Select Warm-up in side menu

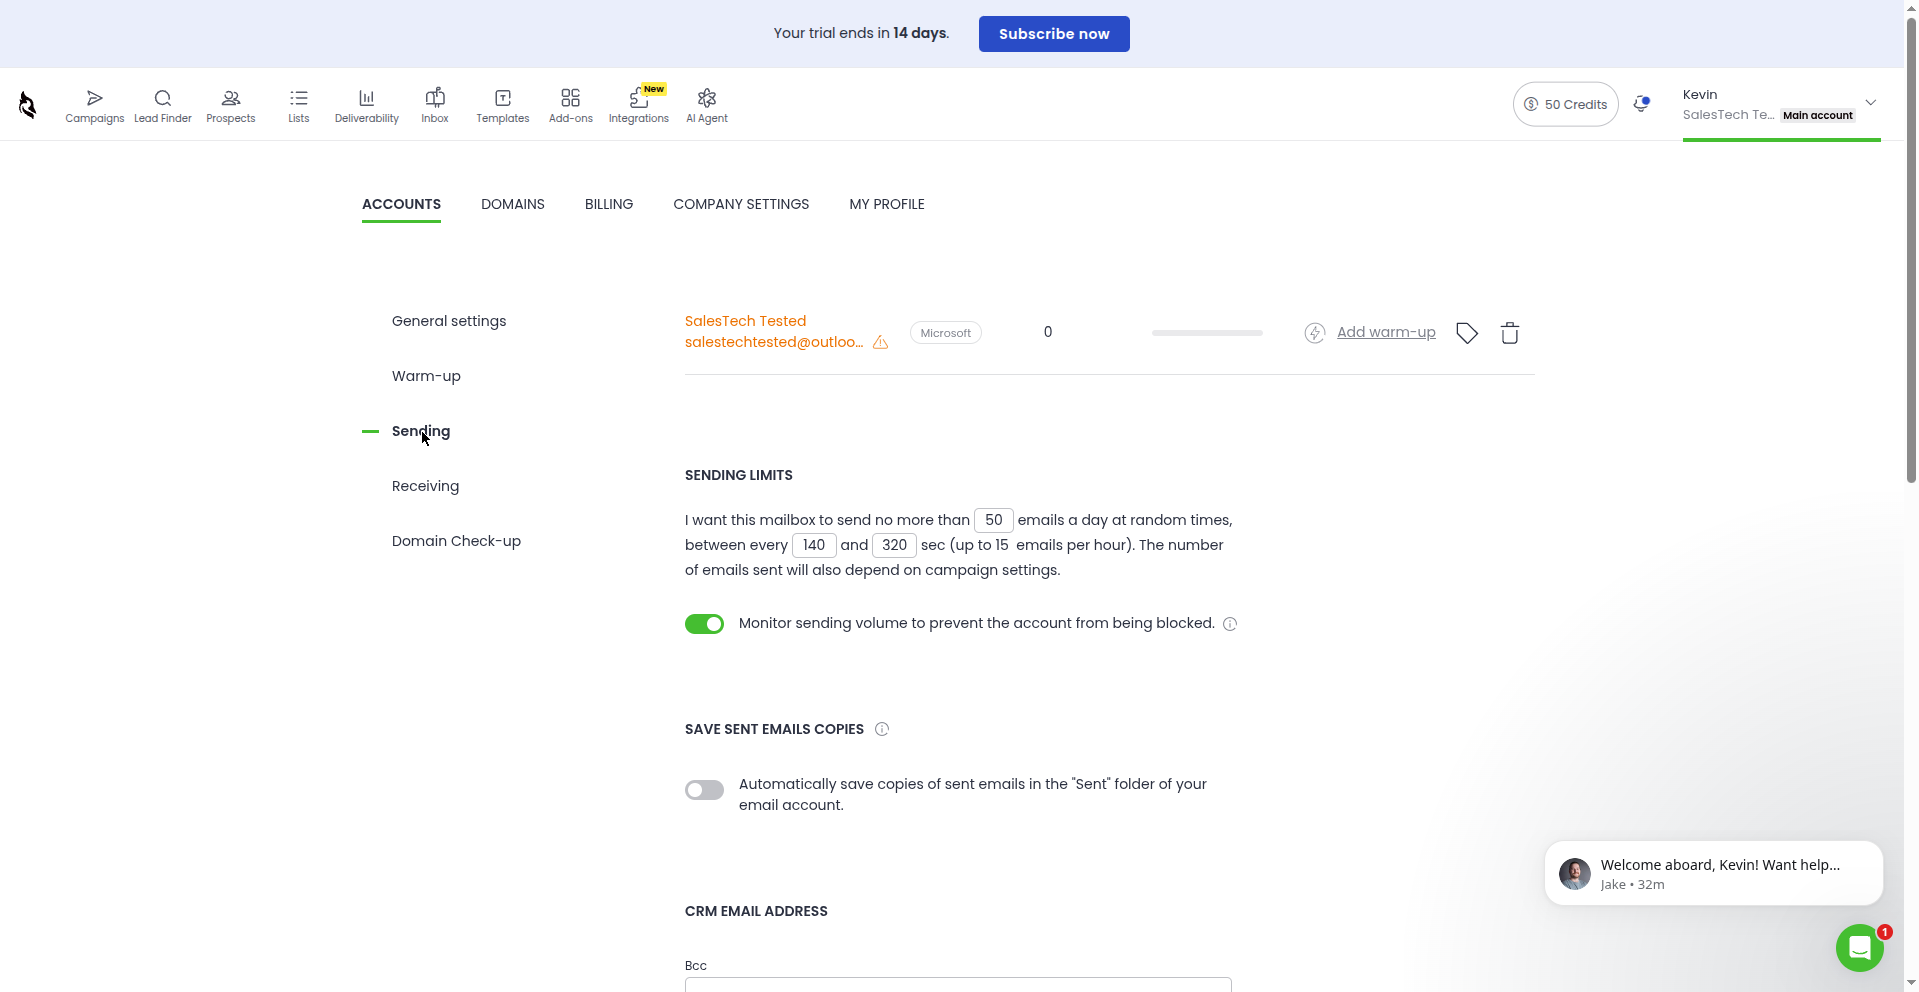(x=426, y=376)
